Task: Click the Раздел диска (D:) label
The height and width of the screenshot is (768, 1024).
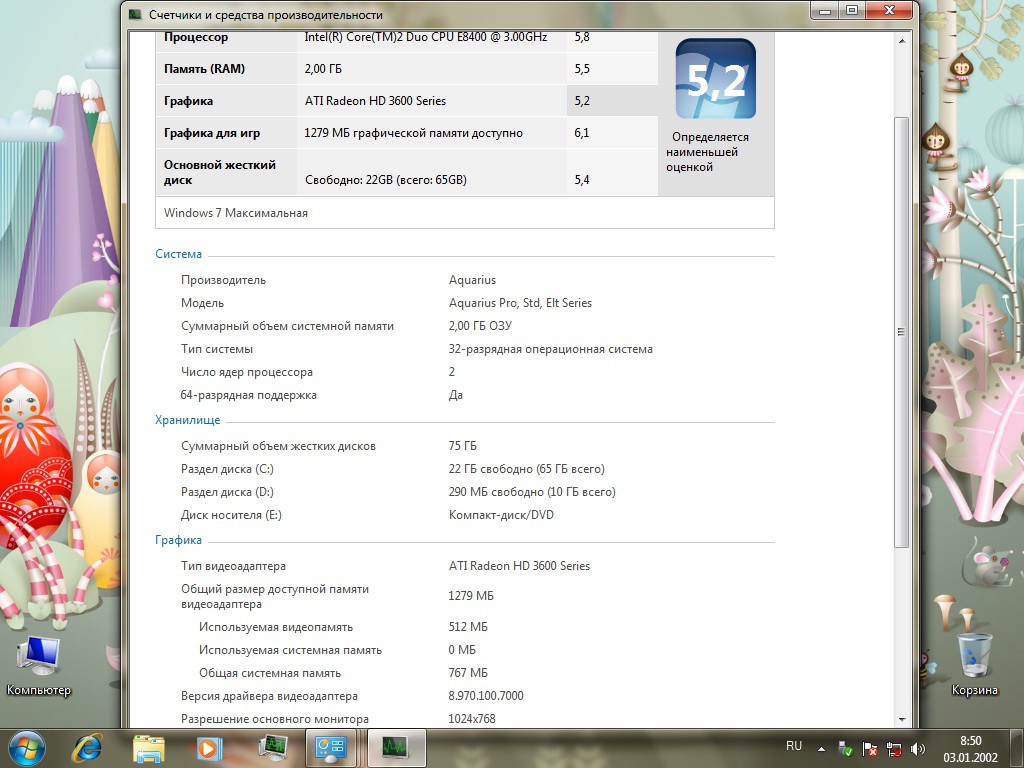Action: 227,492
